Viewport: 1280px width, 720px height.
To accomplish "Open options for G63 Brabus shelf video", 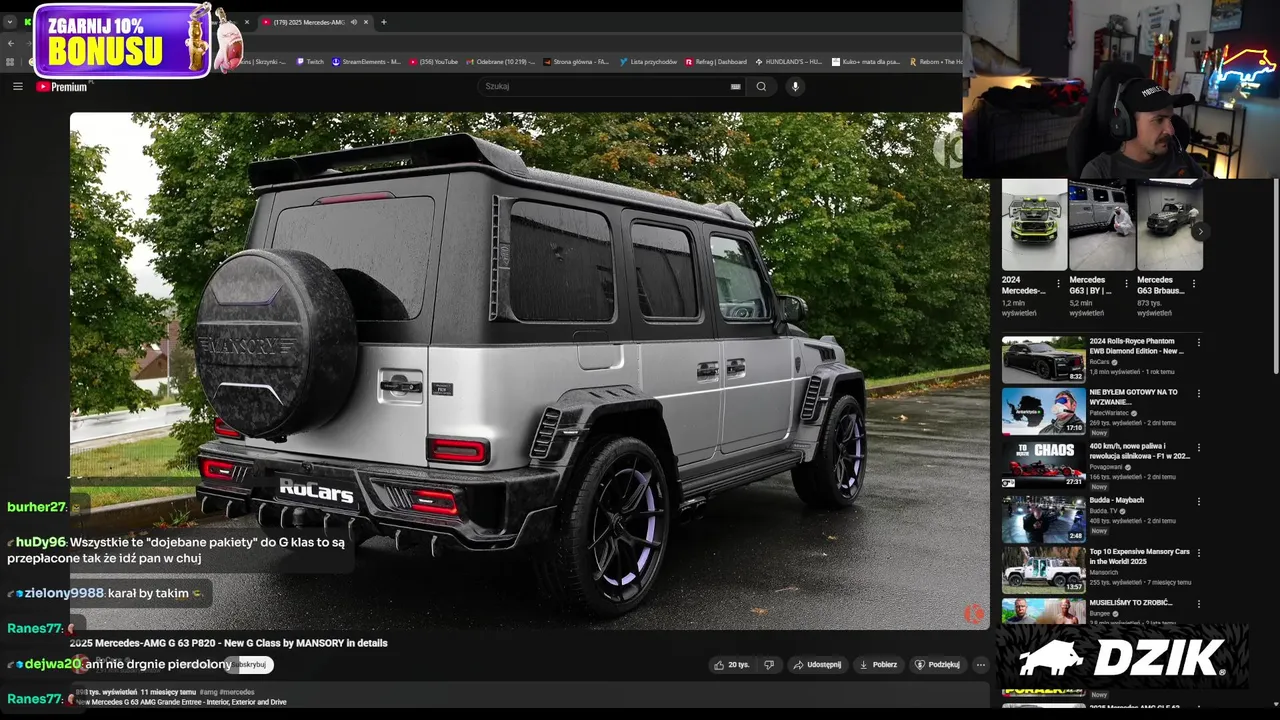I will pyautogui.click(x=1194, y=283).
